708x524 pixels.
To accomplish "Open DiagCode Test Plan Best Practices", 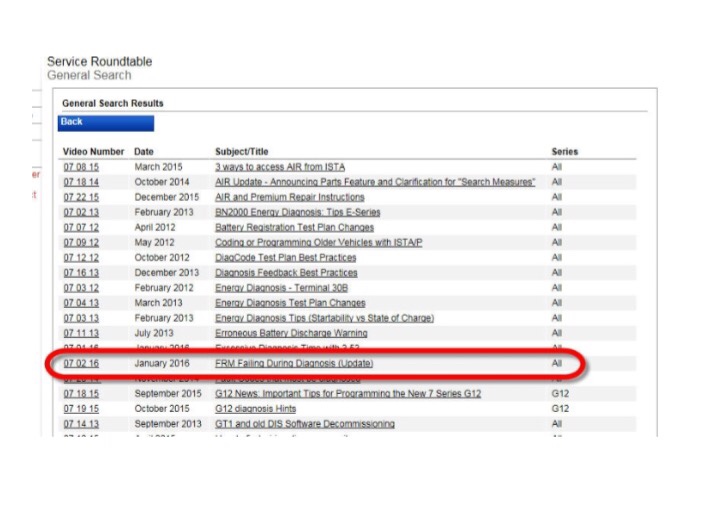I will pyautogui.click(x=285, y=257).
